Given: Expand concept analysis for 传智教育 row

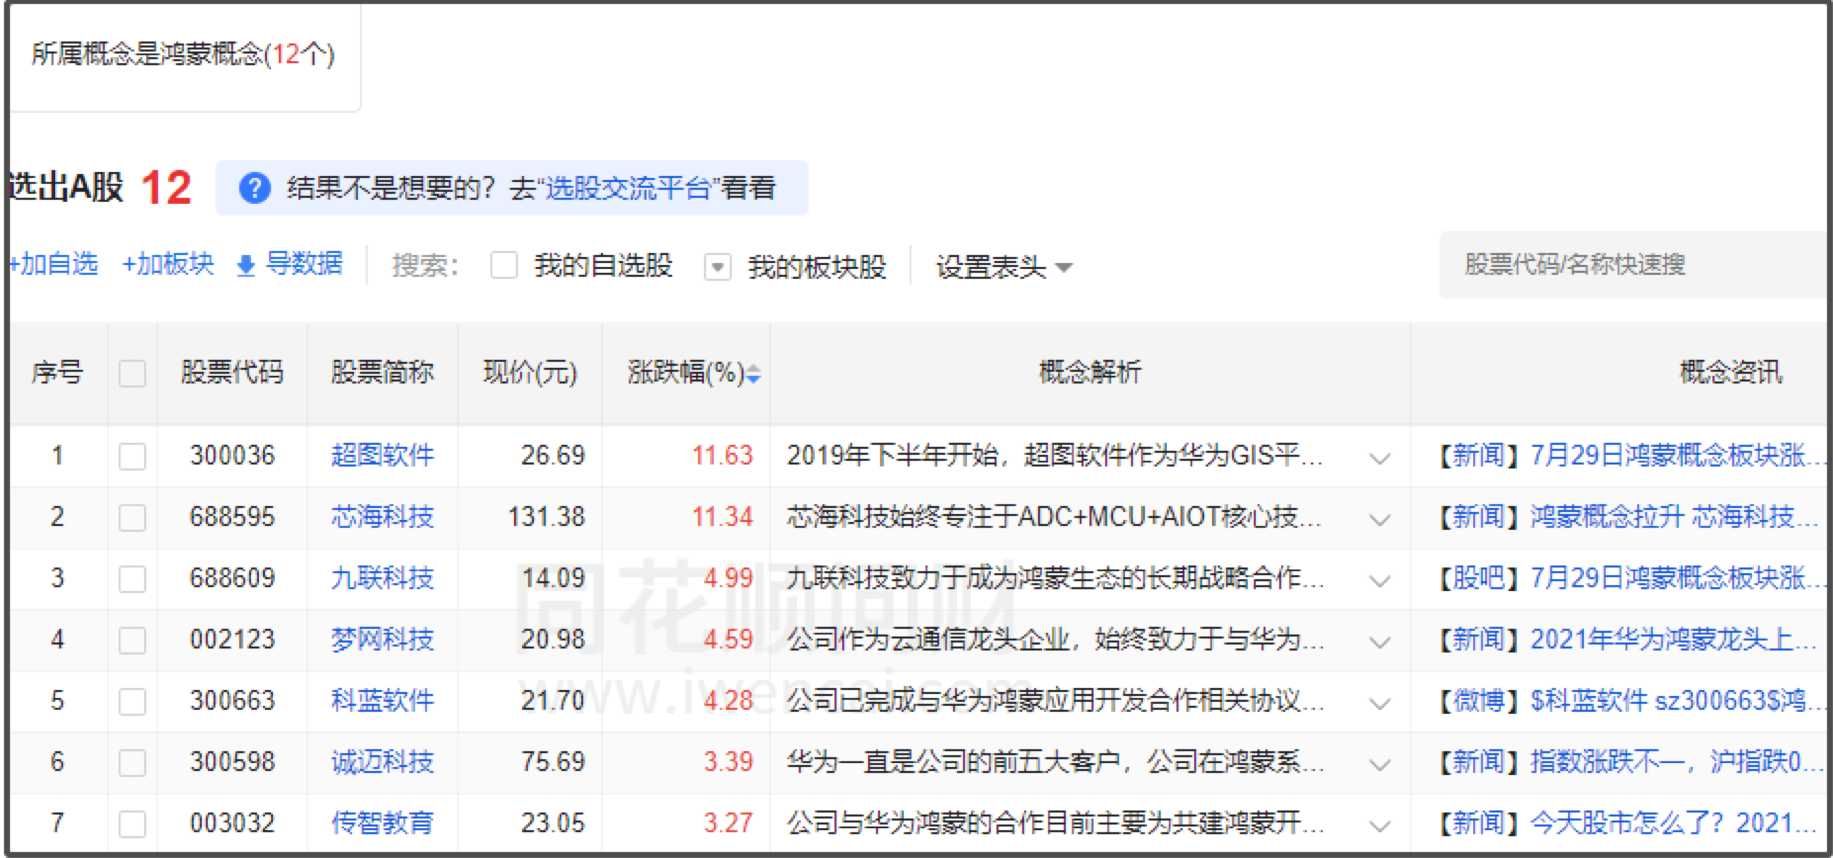Looking at the screenshot, I should [1380, 825].
